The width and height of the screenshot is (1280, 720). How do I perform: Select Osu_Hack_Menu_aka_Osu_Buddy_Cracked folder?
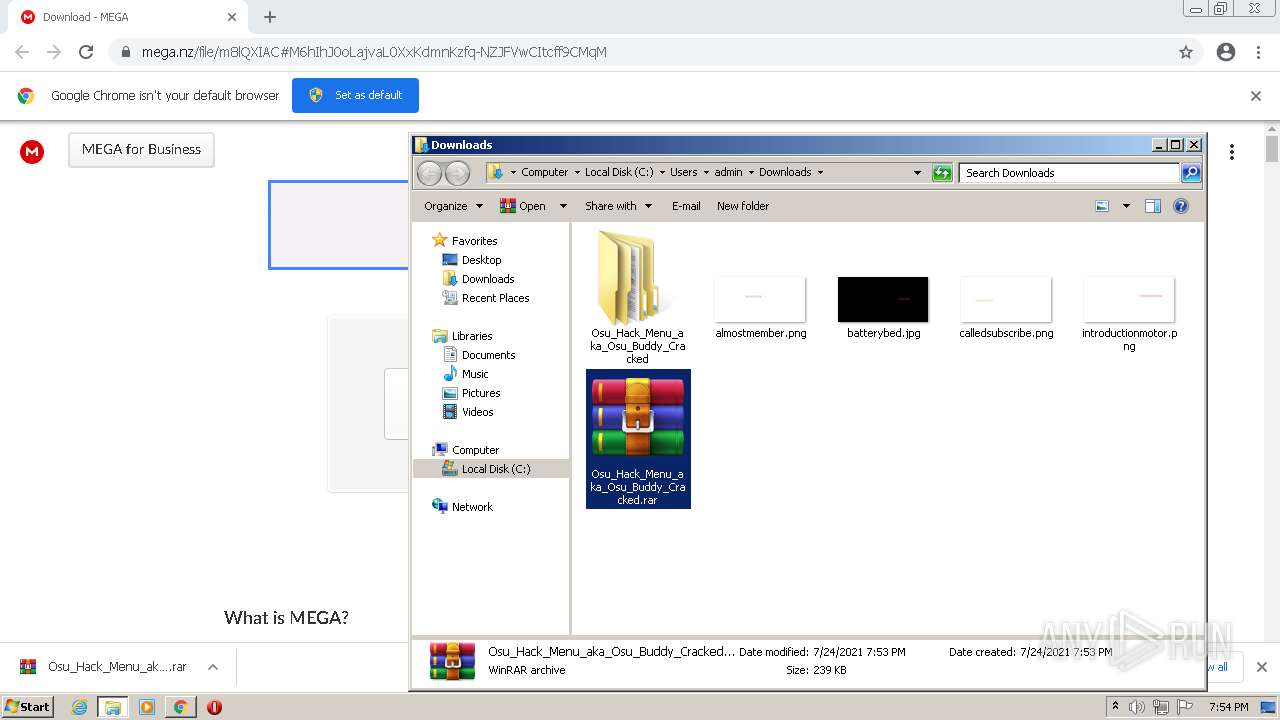coord(637,297)
